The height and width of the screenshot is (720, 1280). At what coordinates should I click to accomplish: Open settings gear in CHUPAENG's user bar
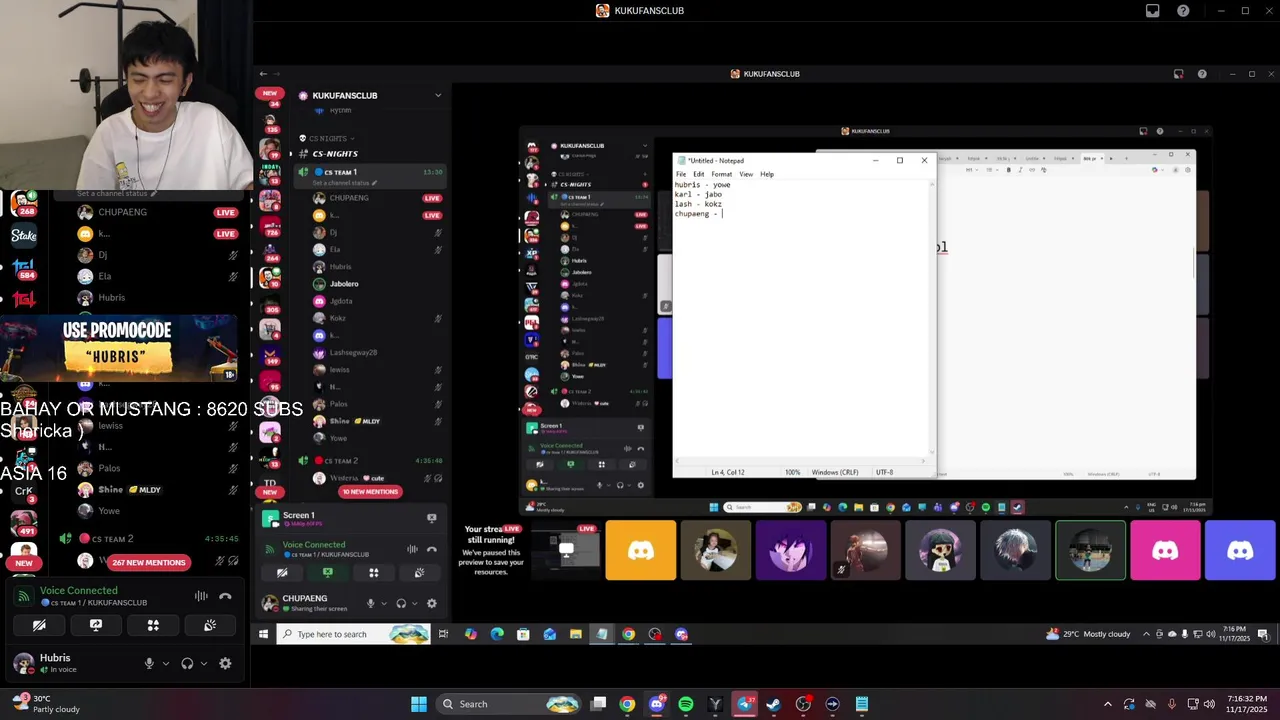[432, 603]
